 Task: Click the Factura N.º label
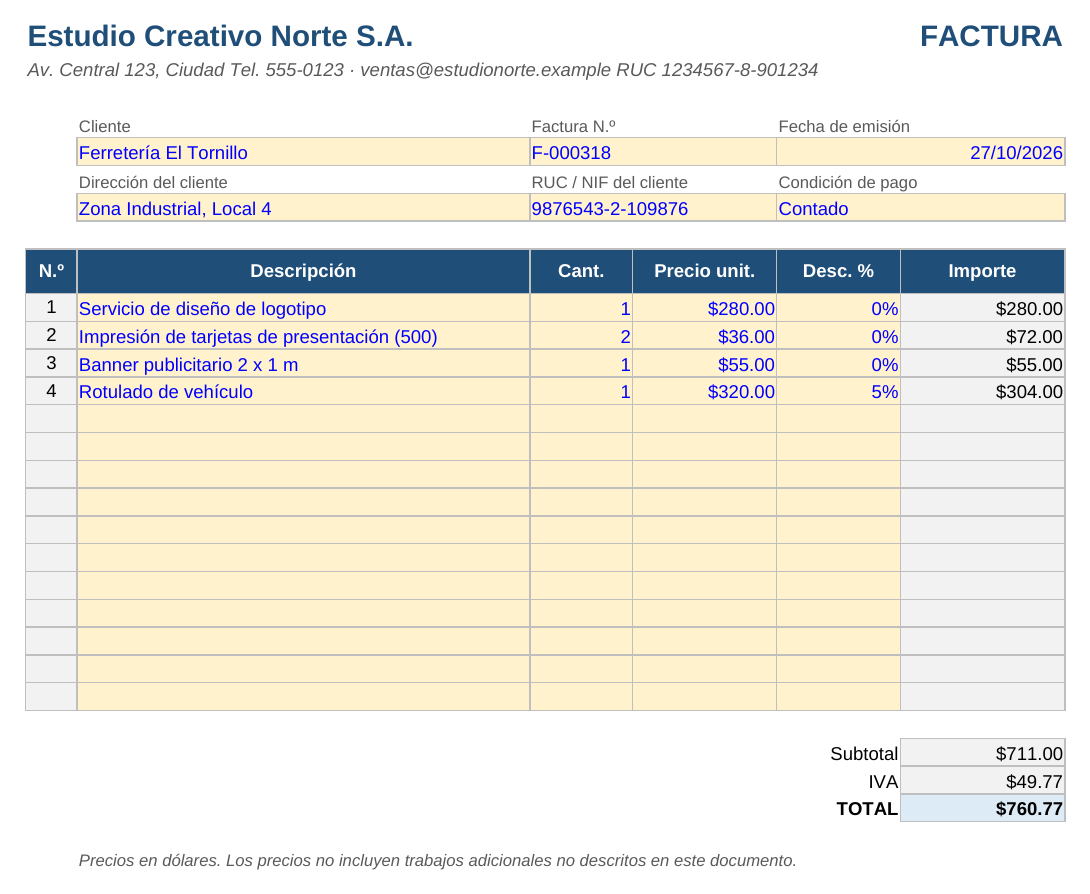[x=574, y=127]
